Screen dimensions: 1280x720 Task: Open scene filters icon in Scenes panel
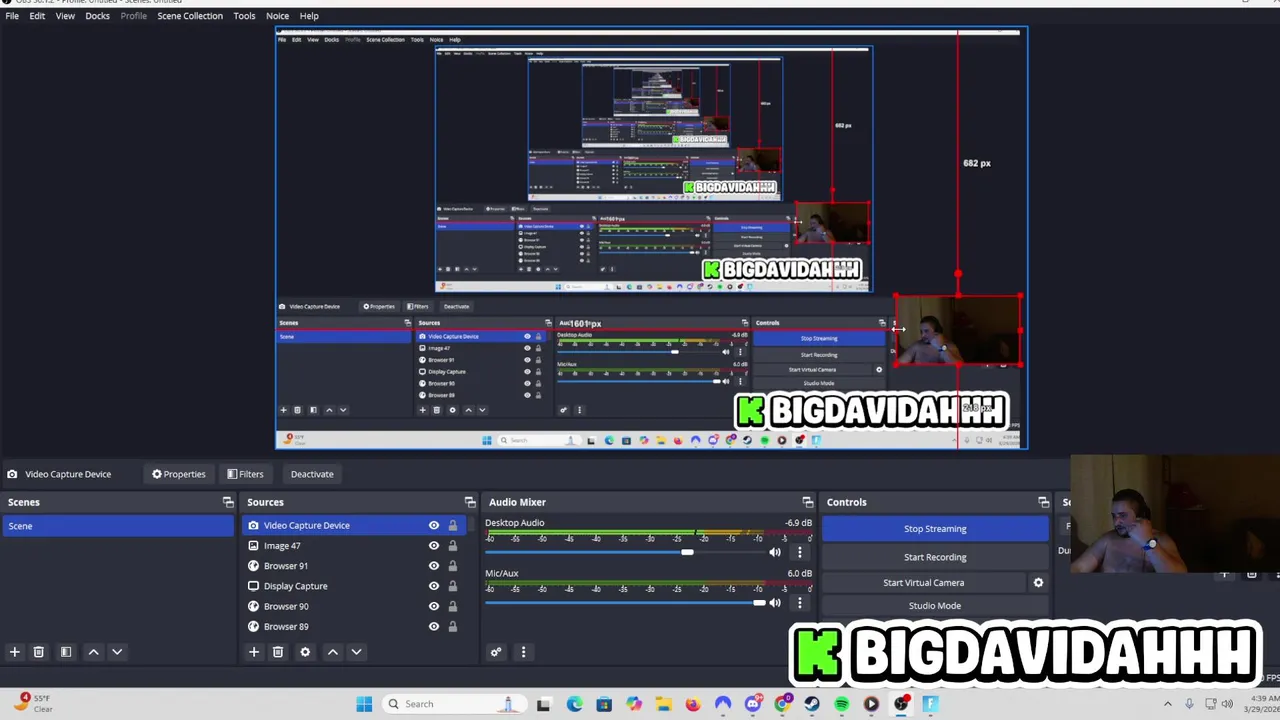(x=66, y=652)
